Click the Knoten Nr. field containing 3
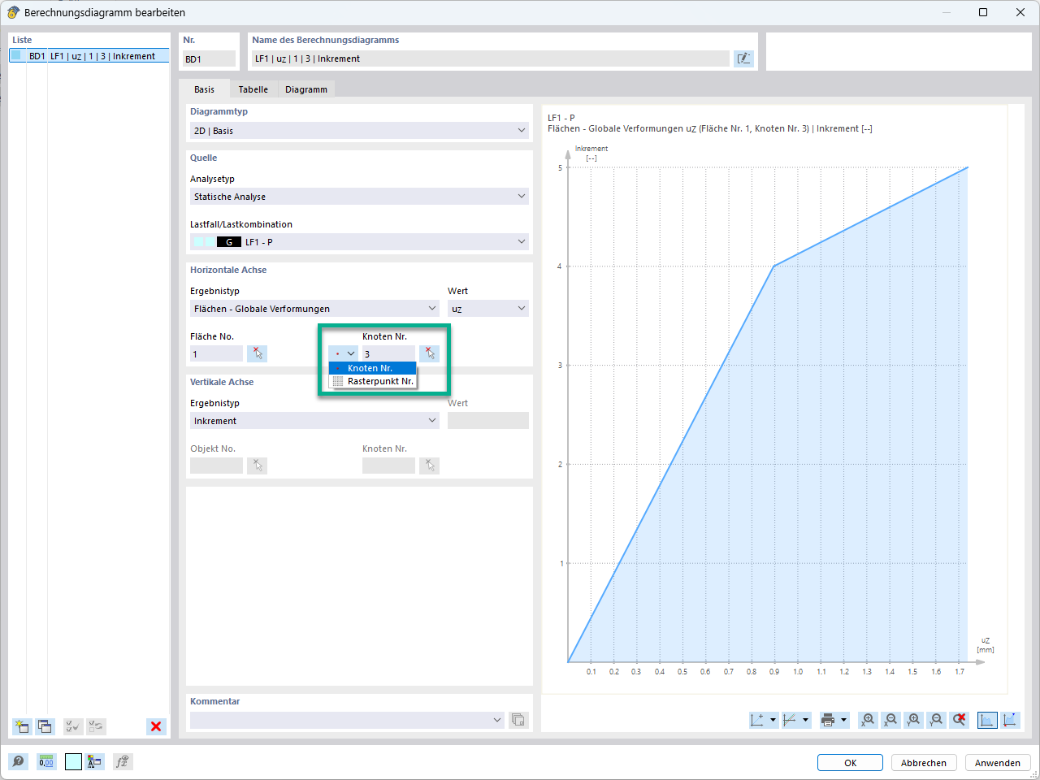 [x=389, y=354]
